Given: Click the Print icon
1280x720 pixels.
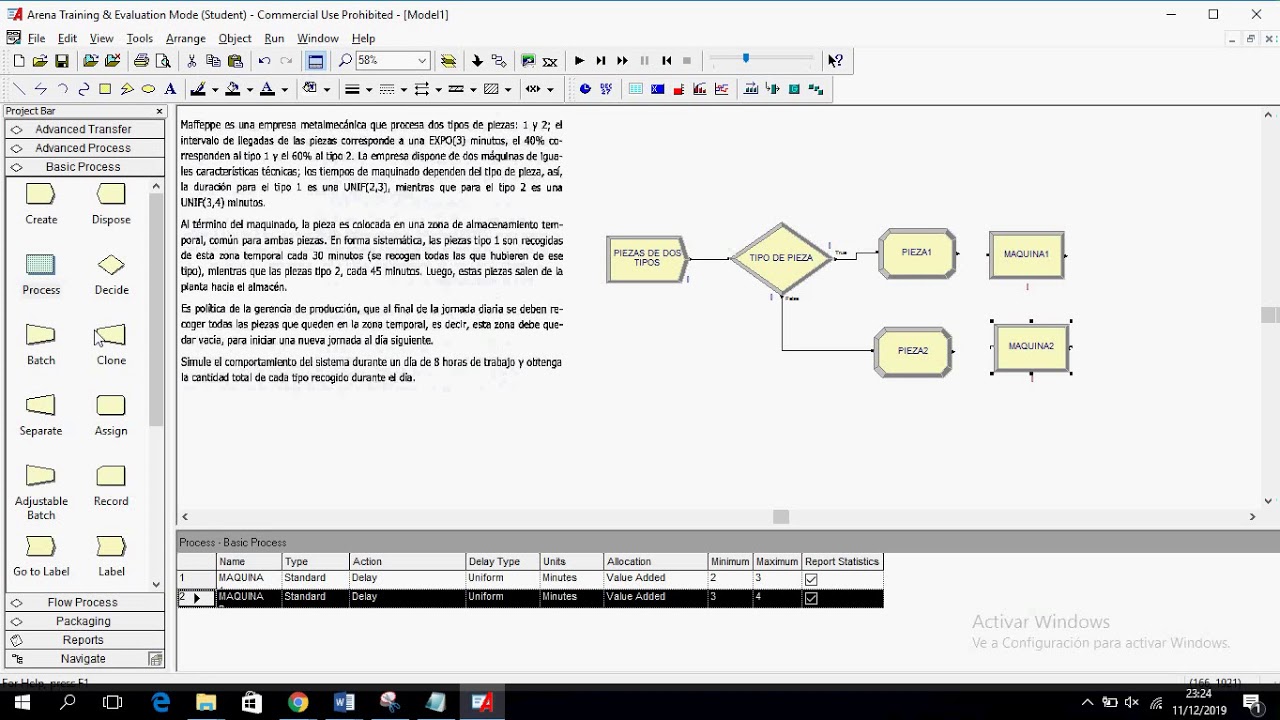Looking at the screenshot, I should point(141,61).
